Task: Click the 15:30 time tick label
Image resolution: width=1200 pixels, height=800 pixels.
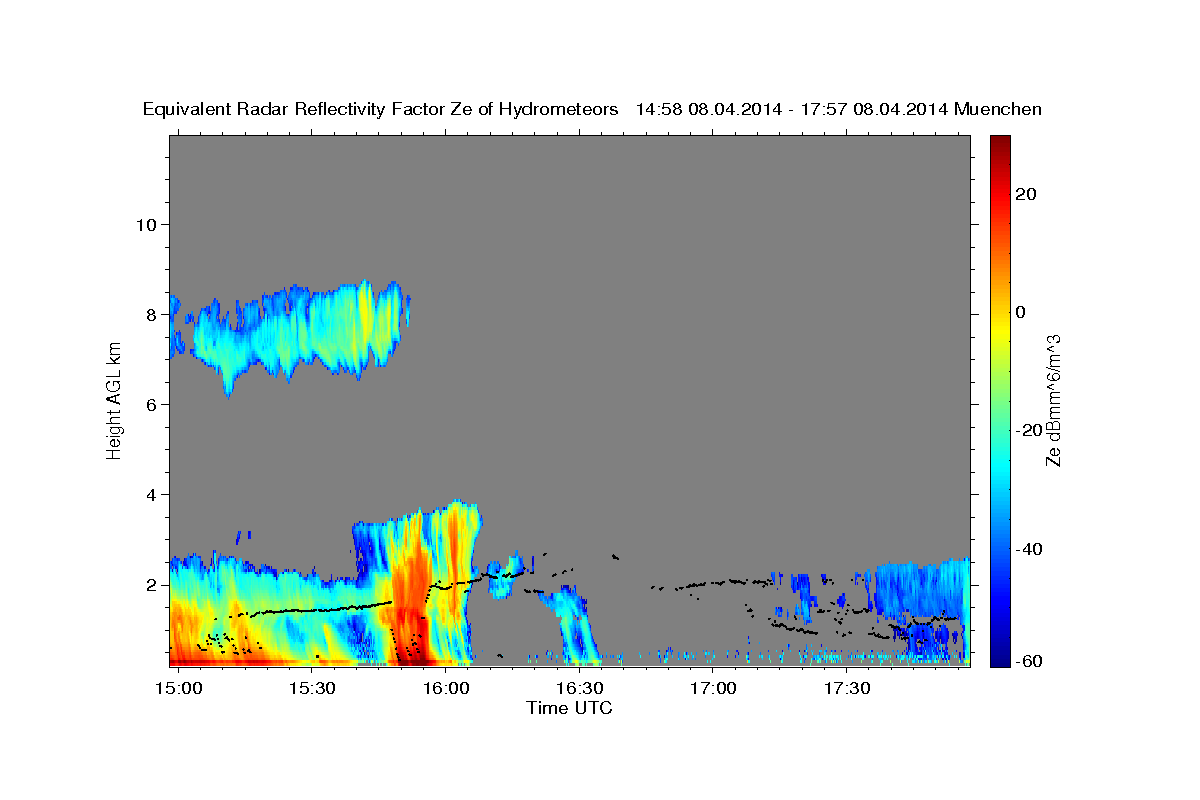Action: [x=312, y=689]
